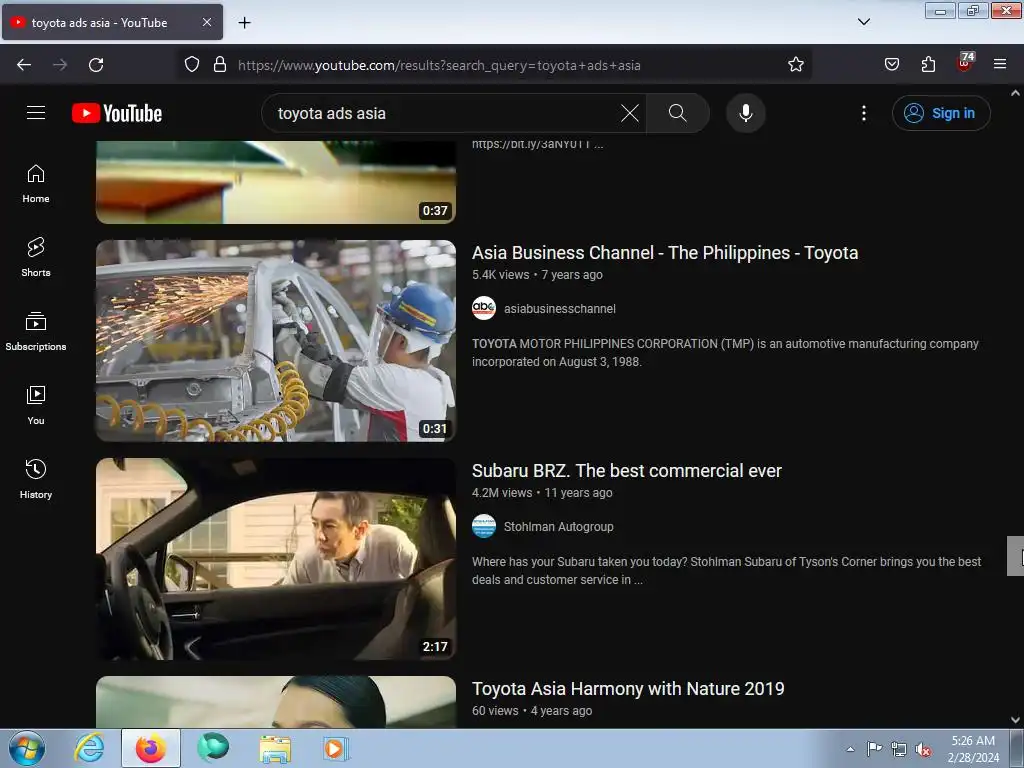Open the network tray icon
The height and width of the screenshot is (768, 1024).
899,750
